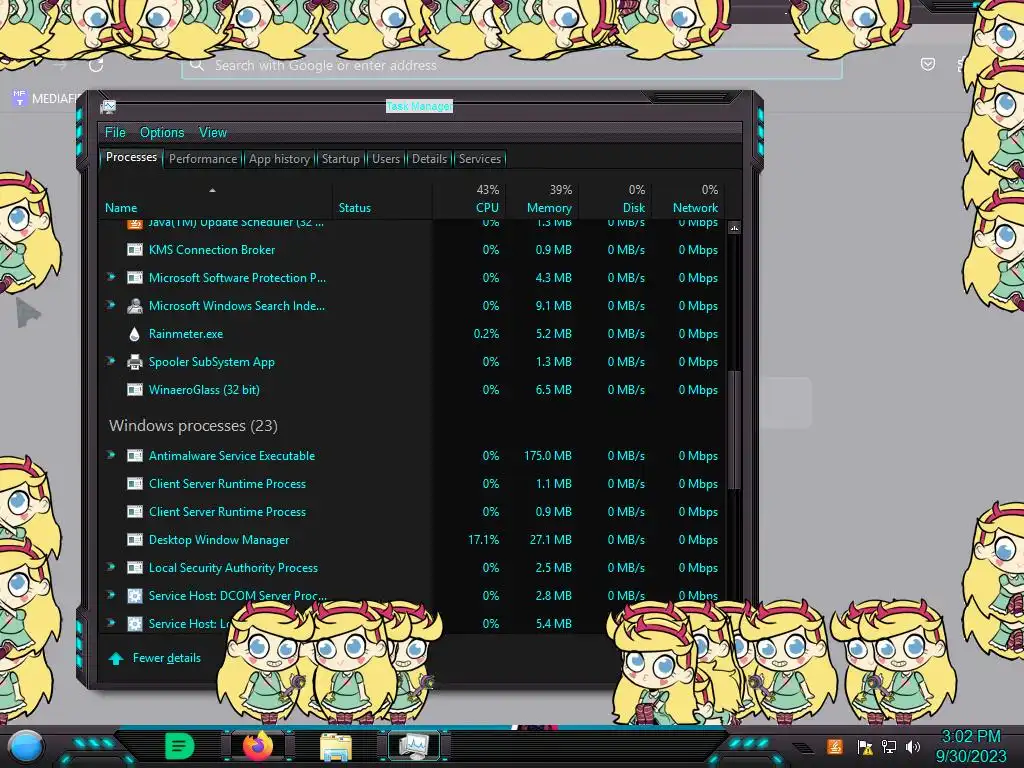This screenshot has height=768, width=1024.
Task: Click the 17.1% CPU value
Action: [x=483, y=540]
